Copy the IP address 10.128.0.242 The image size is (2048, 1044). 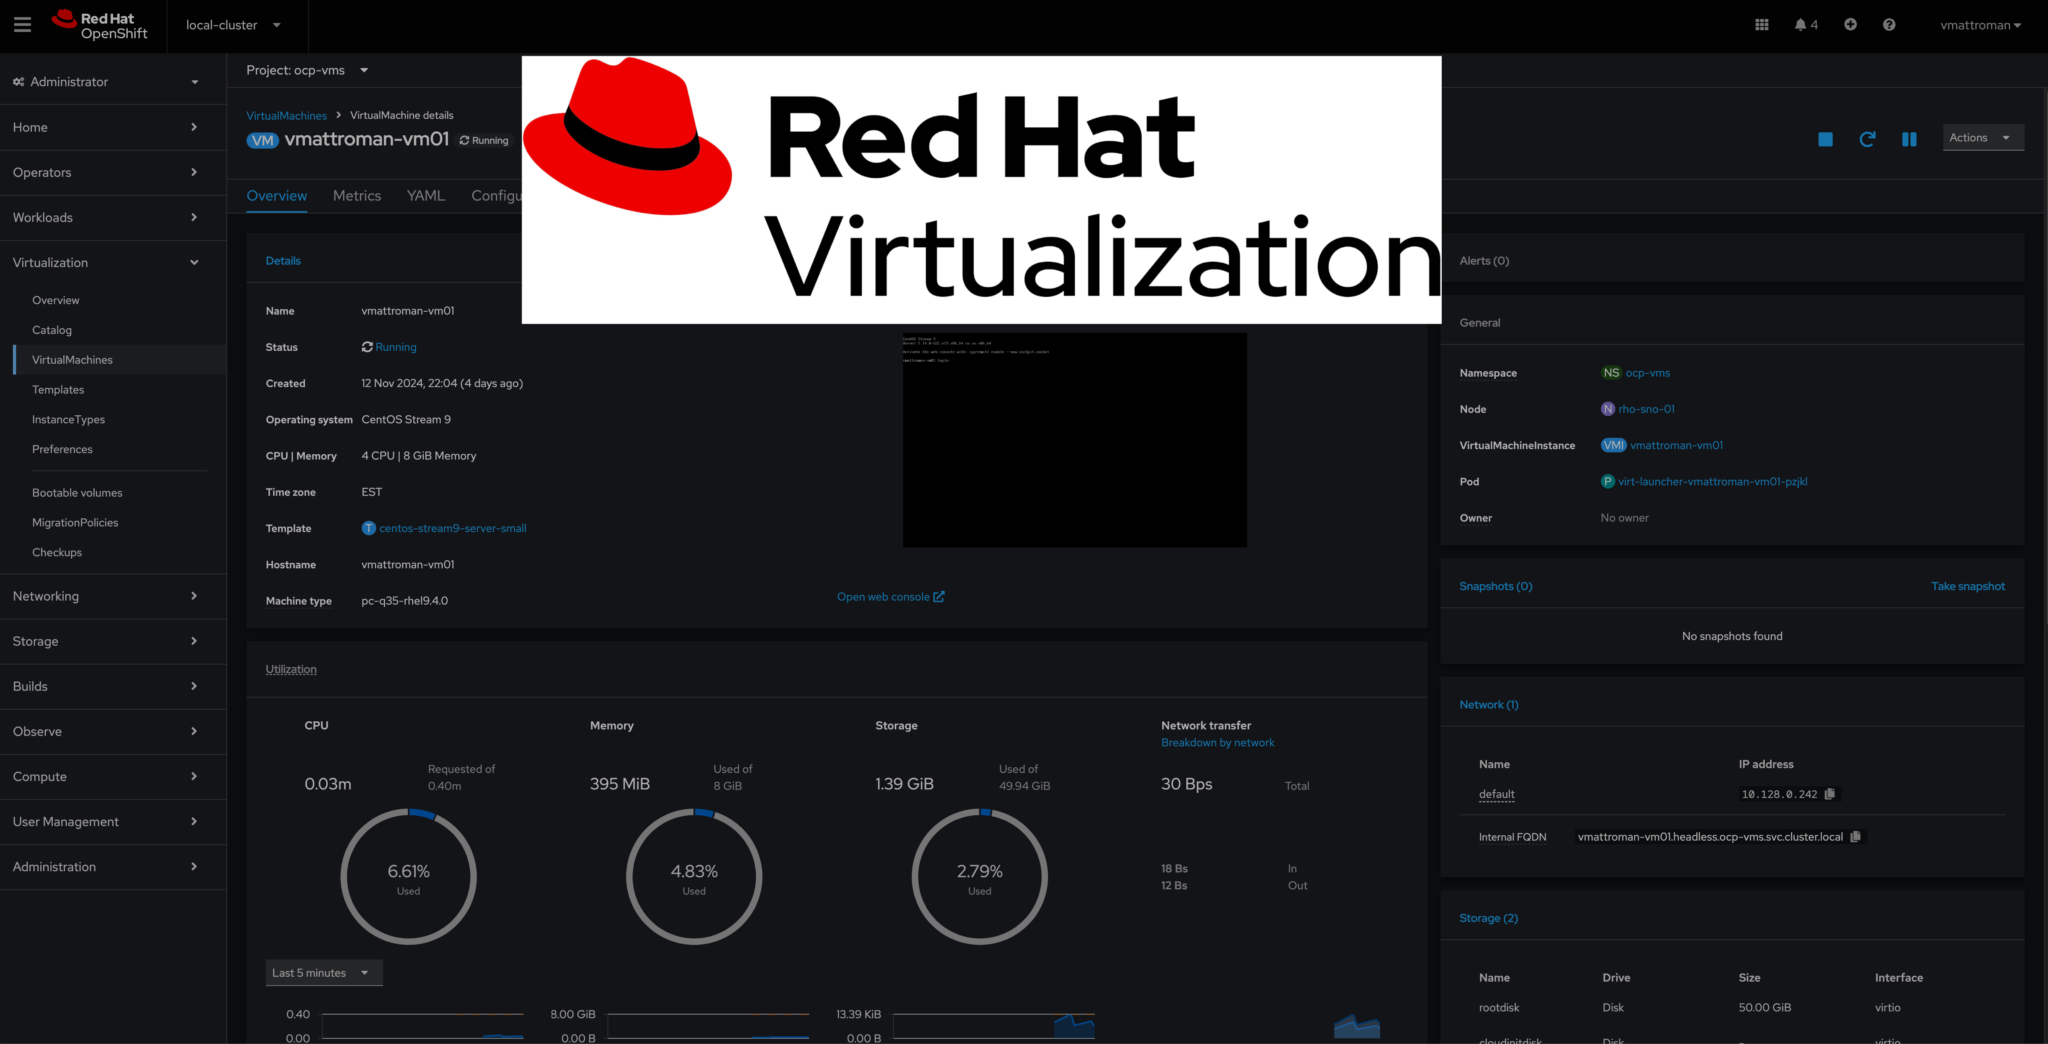coord(1831,793)
